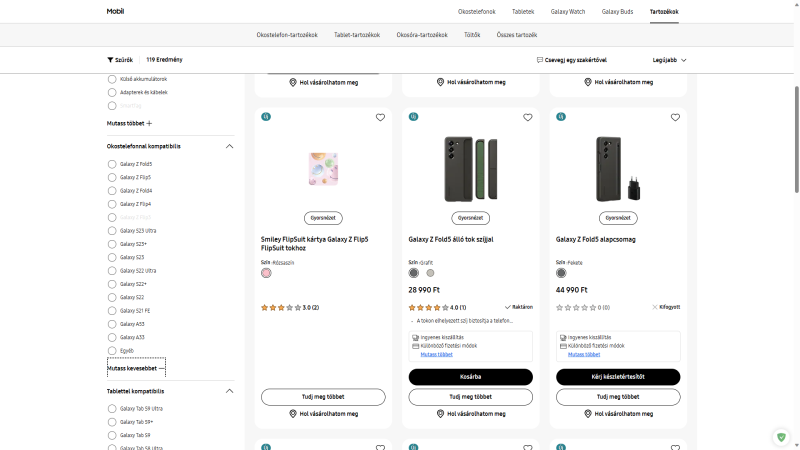Click location pin under Smiley FlipSuit Tudj meg többet
800x450 pixels.
(x=293, y=414)
